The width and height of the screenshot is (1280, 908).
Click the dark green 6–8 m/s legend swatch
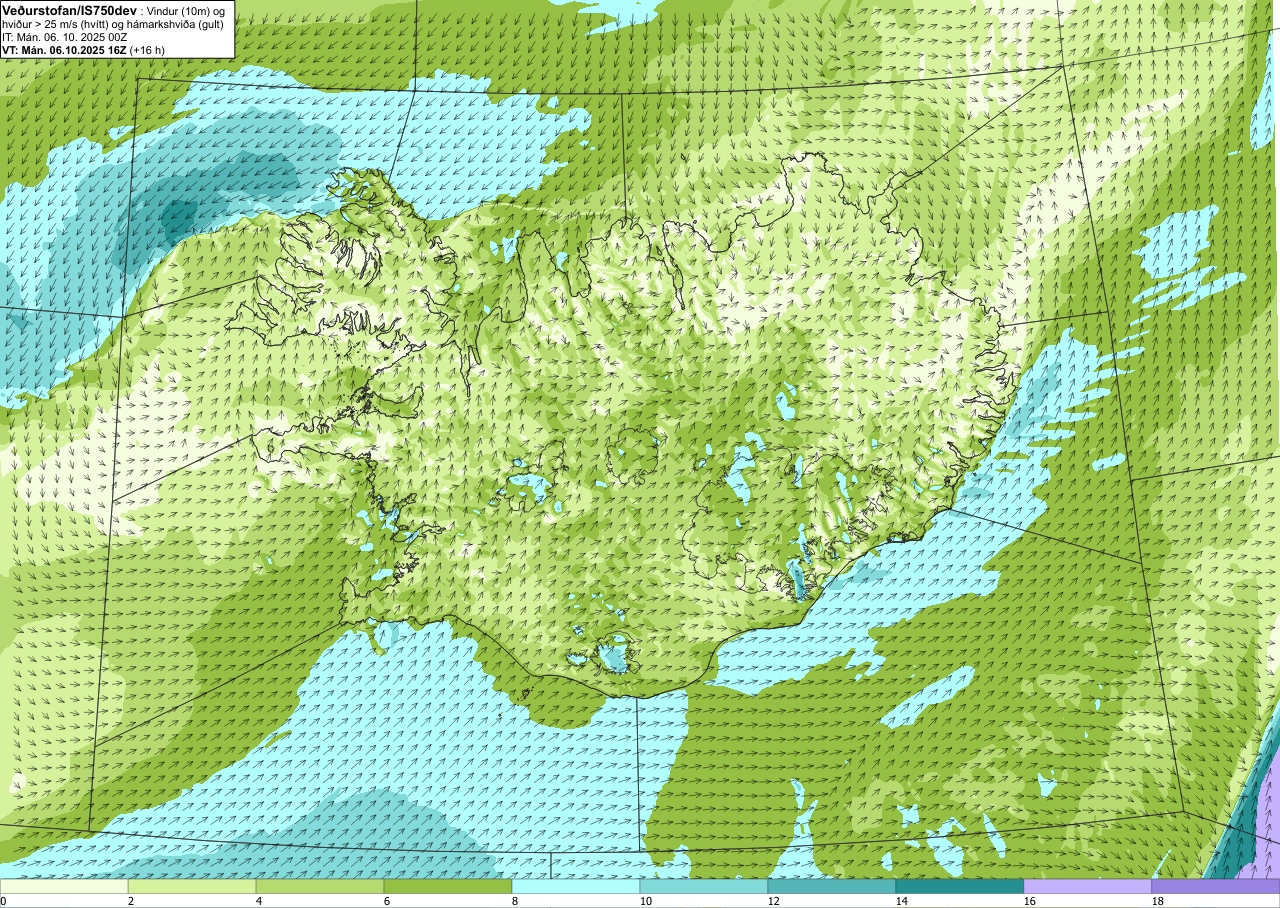(448, 886)
